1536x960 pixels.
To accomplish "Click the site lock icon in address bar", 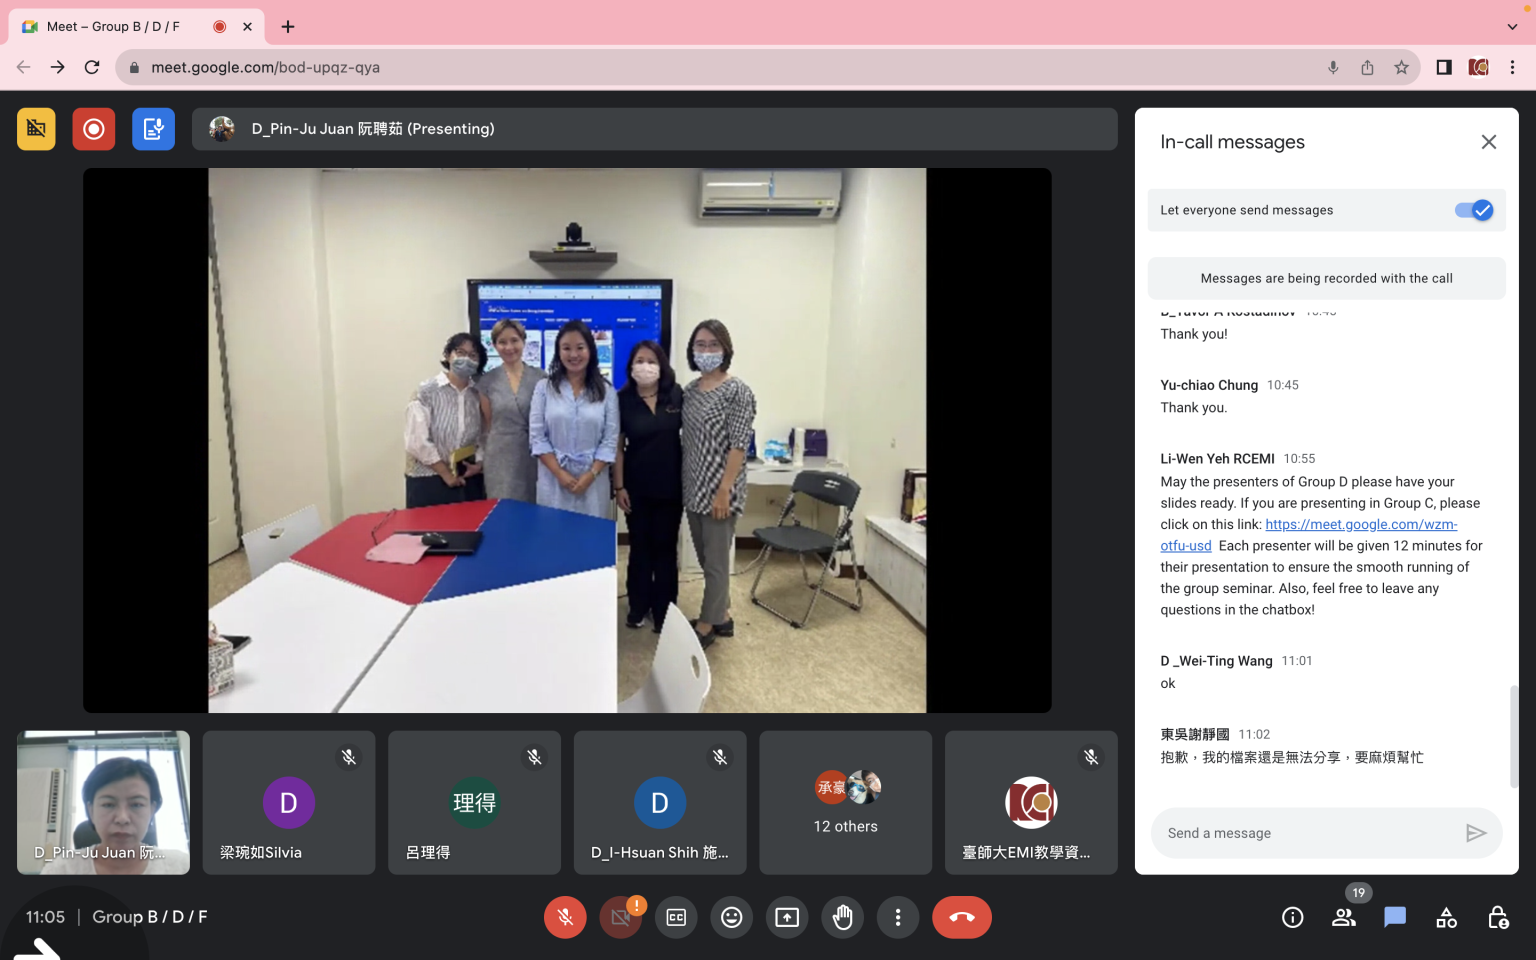I will click(x=134, y=67).
